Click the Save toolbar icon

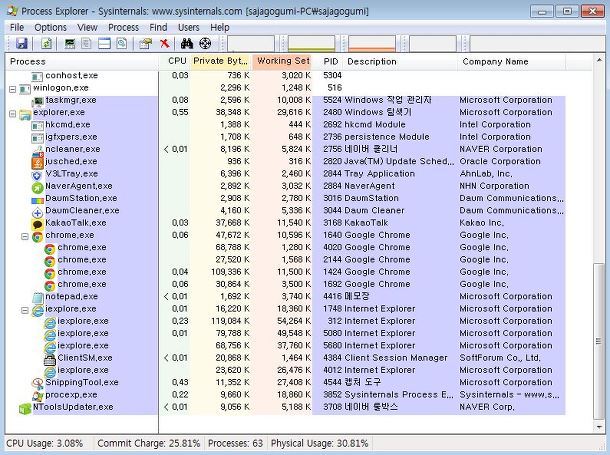[x=21, y=43]
